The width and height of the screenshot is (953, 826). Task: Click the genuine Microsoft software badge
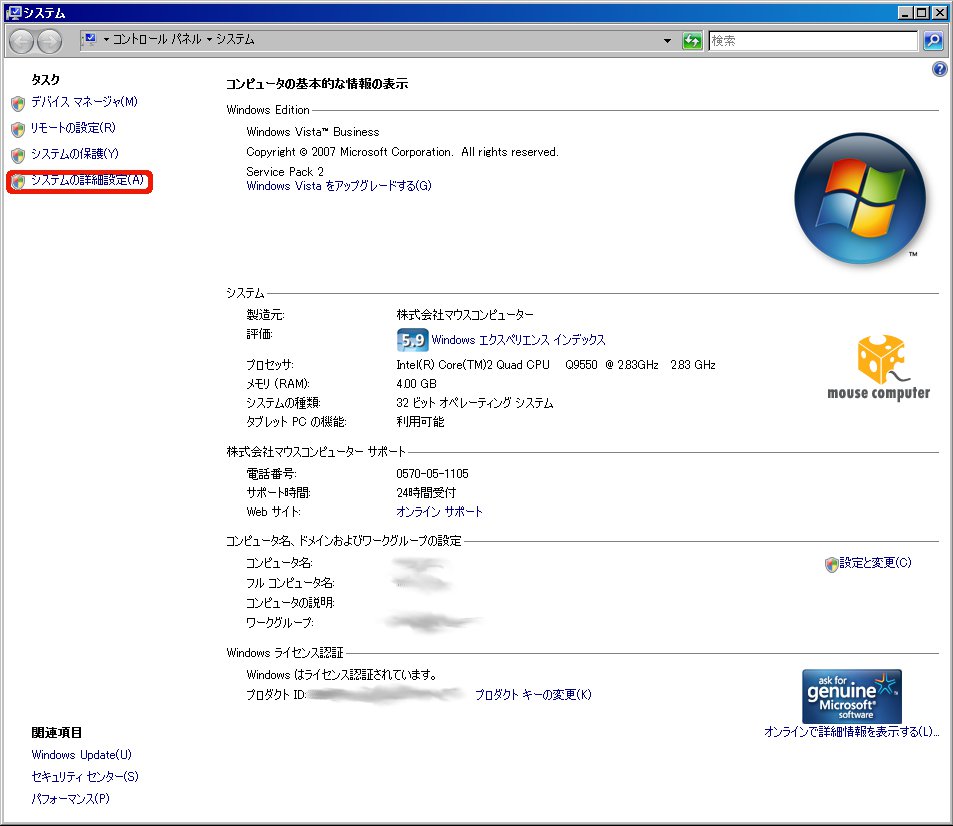(852, 696)
